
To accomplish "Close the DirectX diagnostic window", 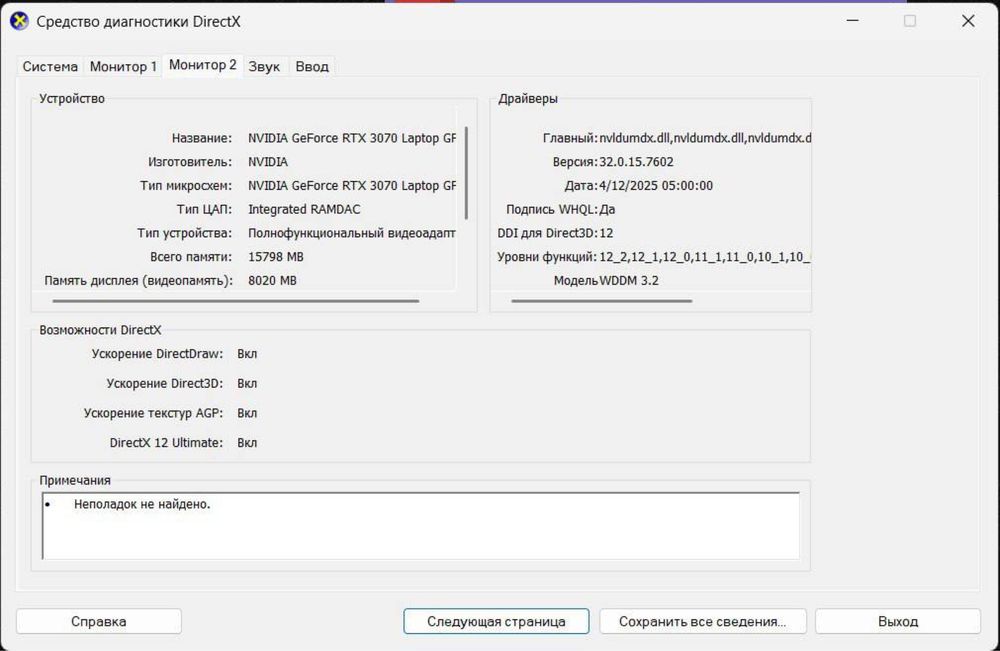I will coord(968,21).
